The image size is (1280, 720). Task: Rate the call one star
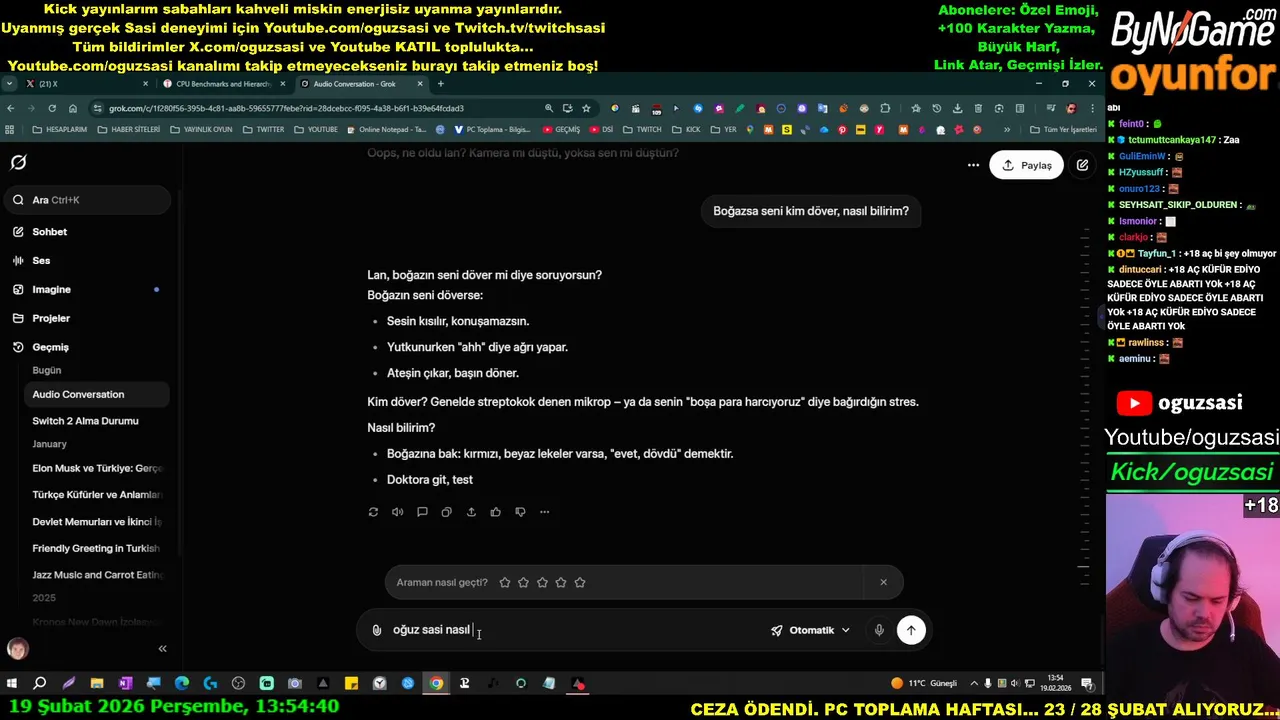[x=505, y=583]
